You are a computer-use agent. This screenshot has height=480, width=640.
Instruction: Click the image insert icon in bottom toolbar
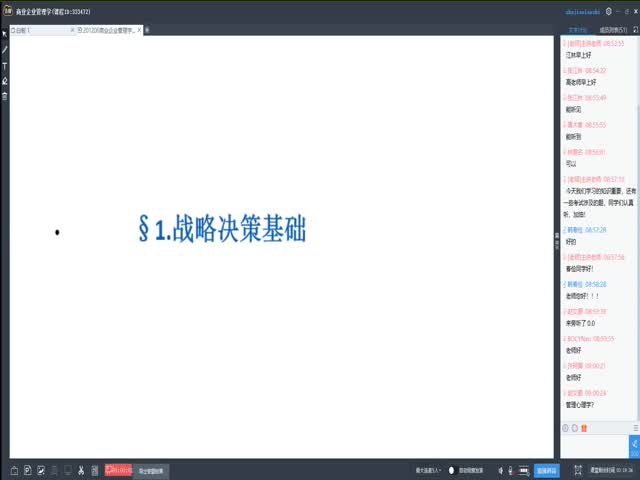(41, 470)
